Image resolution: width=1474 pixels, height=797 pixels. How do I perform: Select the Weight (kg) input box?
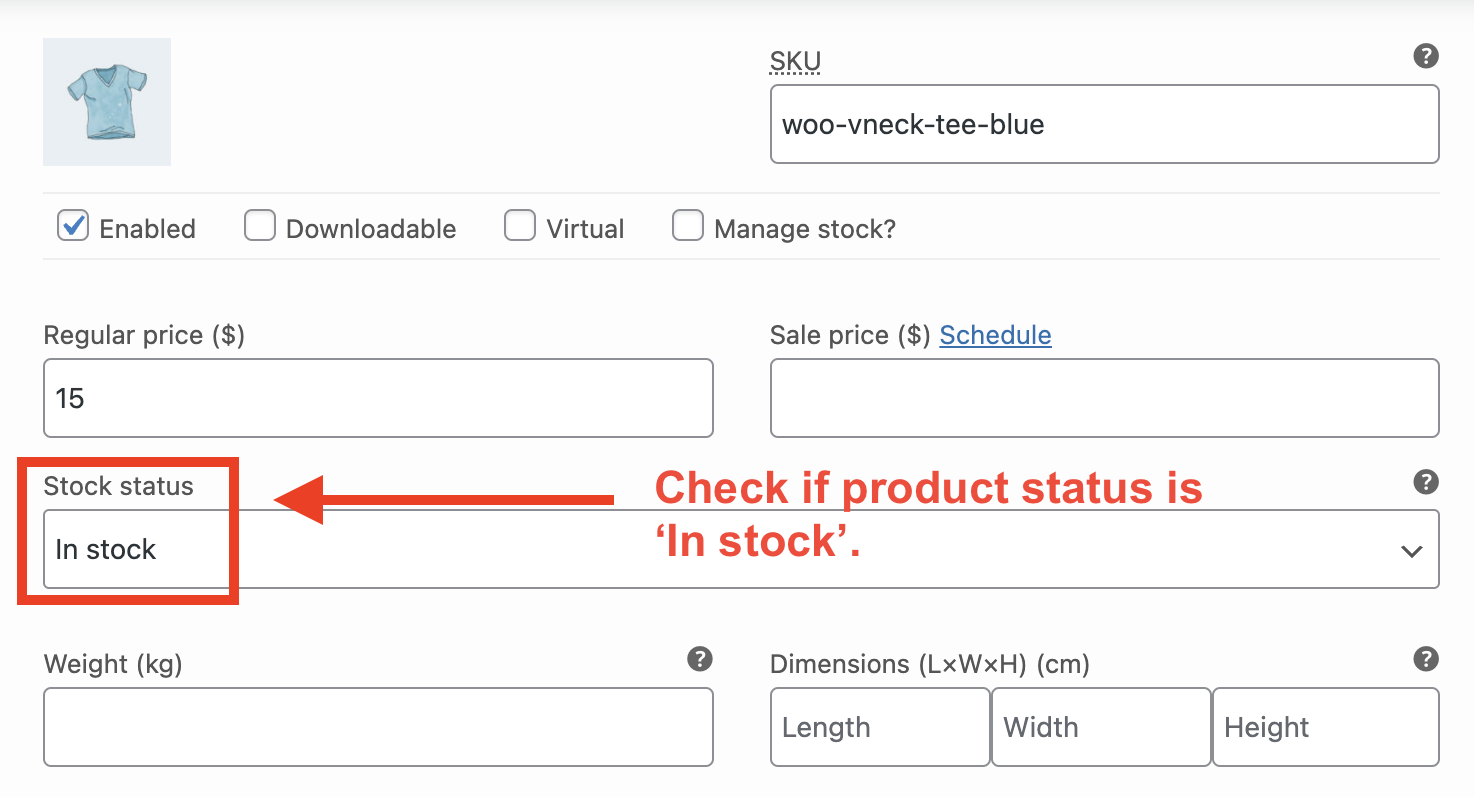(x=378, y=727)
